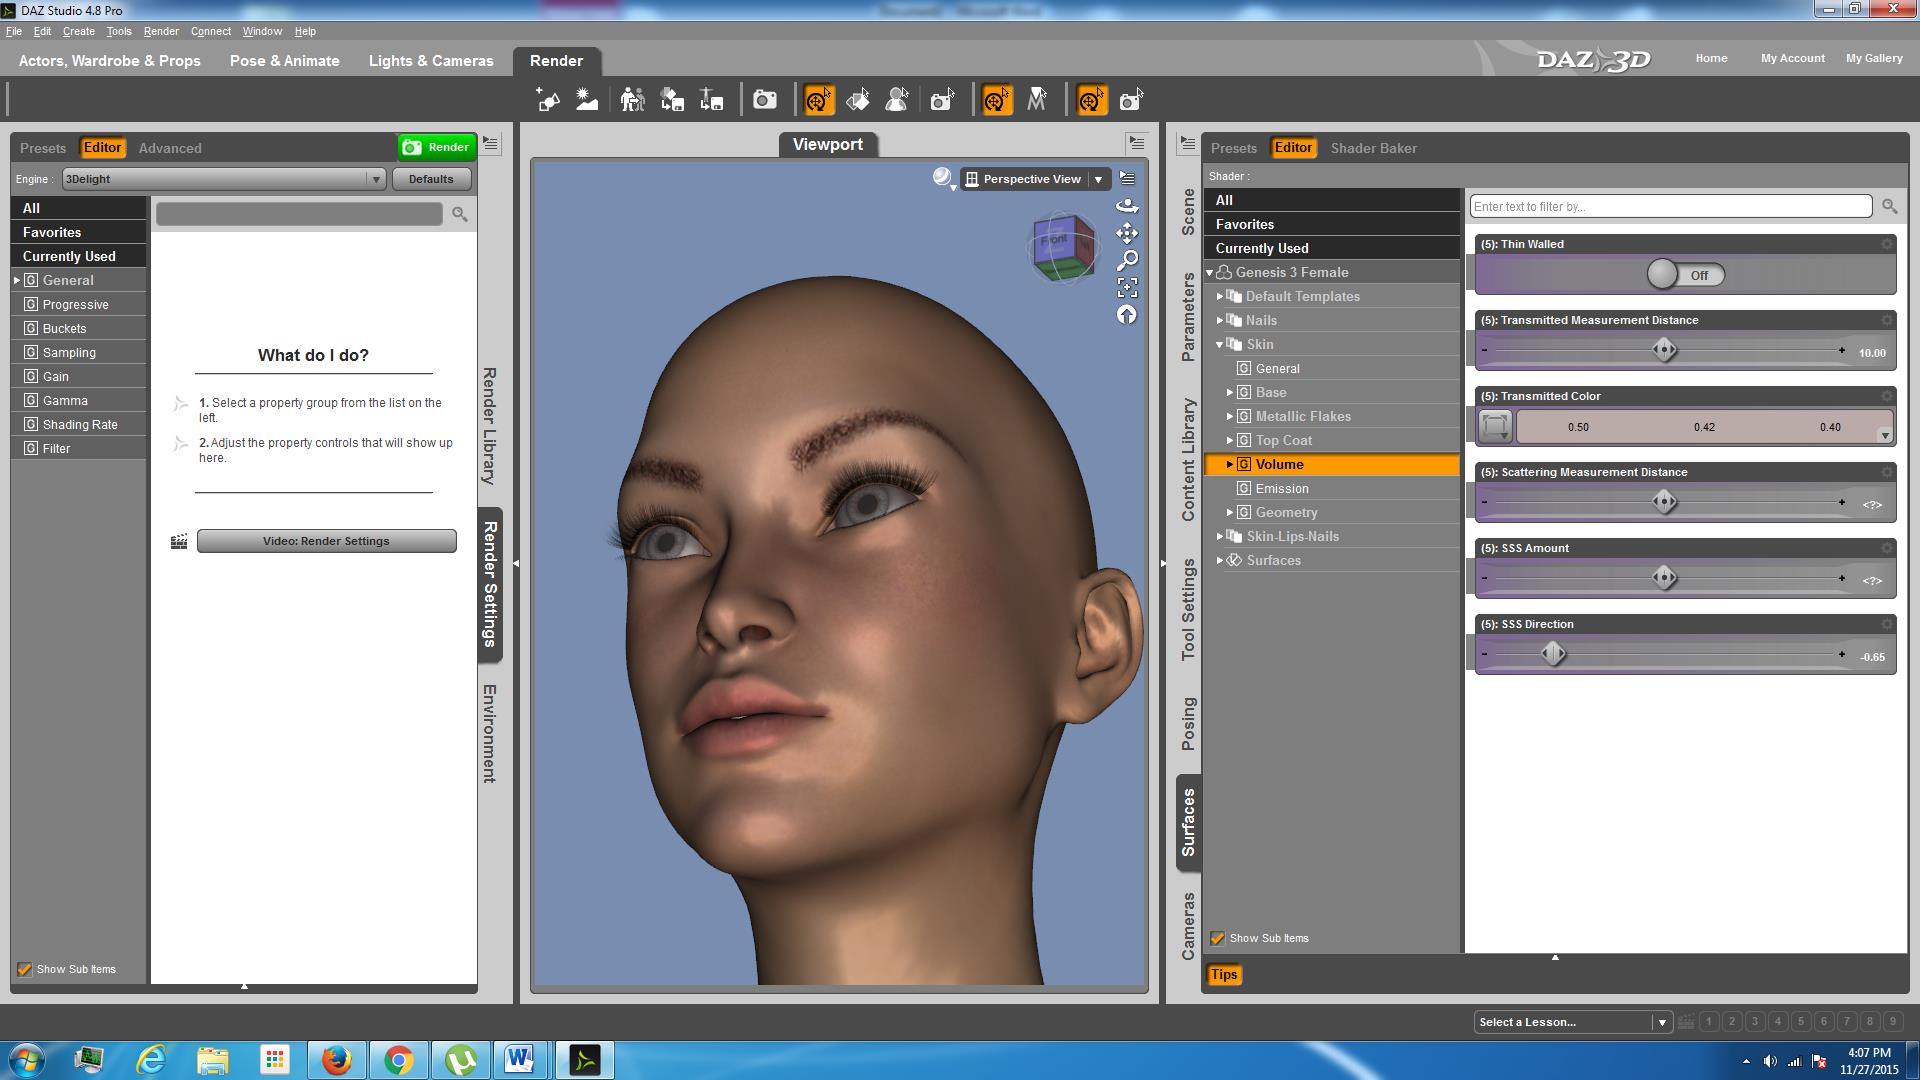Select the Emission property group

[1282, 489]
